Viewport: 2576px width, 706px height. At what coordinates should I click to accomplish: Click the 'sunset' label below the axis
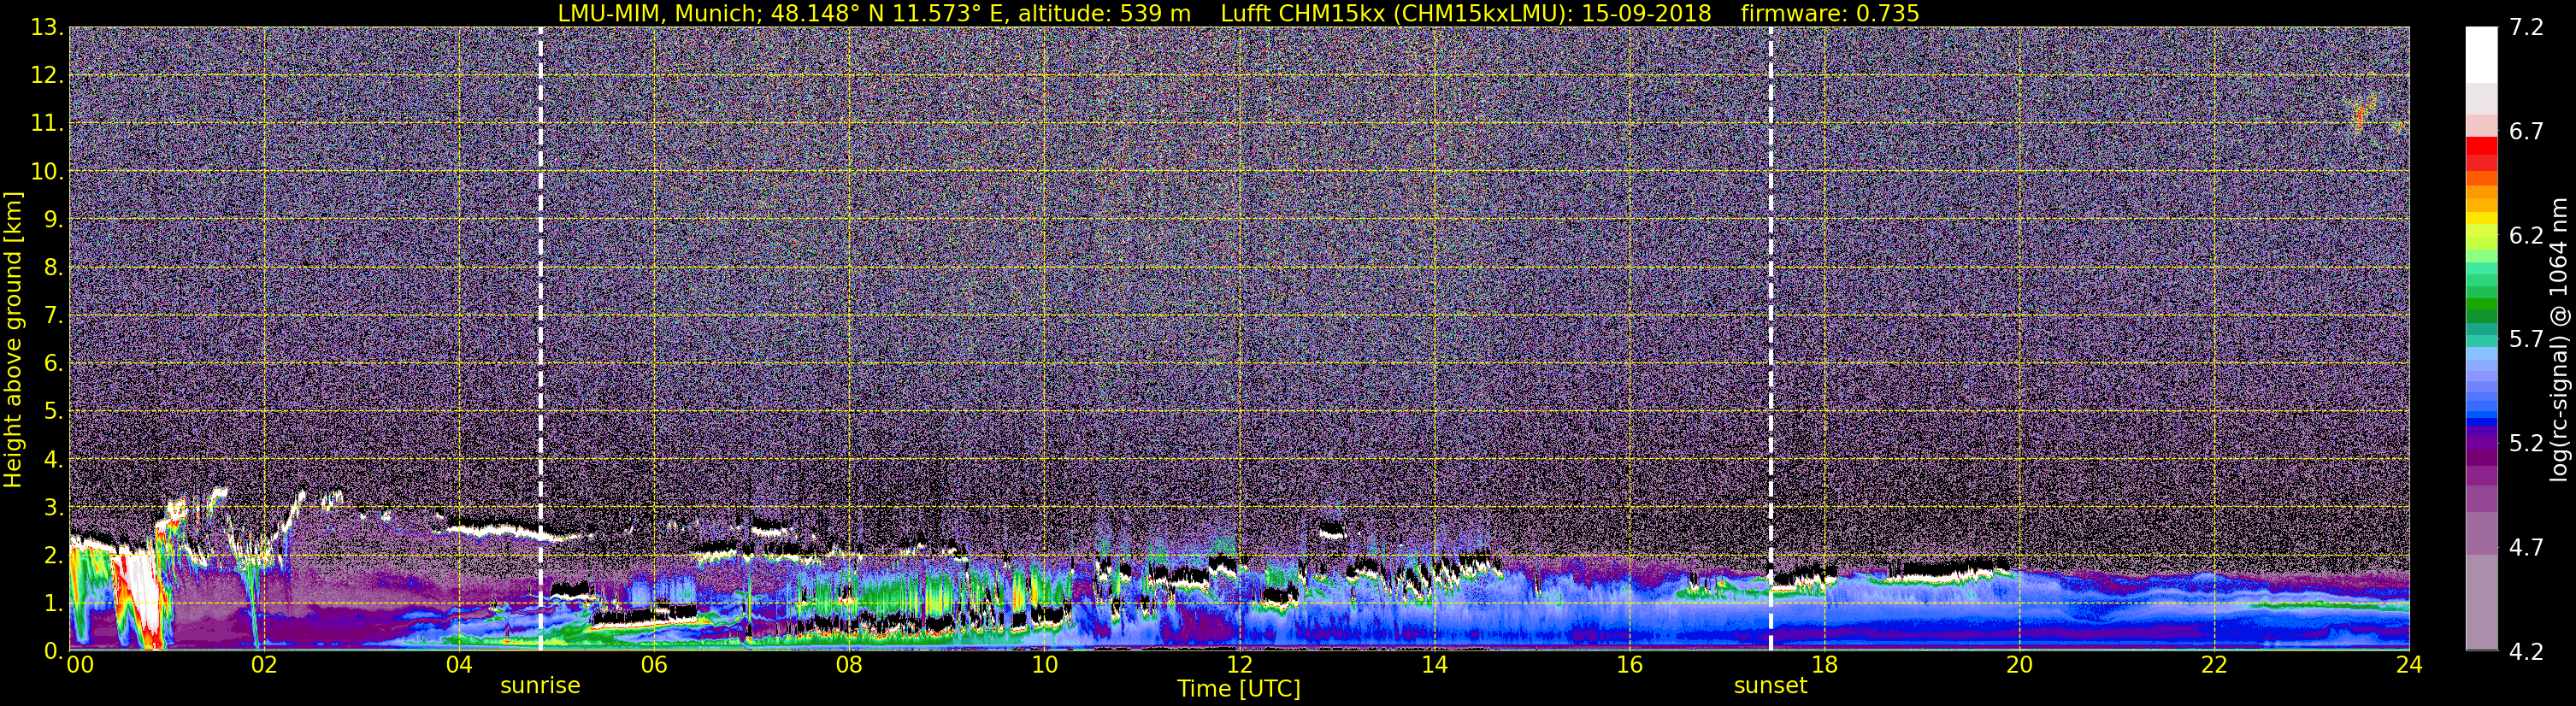pos(1770,686)
